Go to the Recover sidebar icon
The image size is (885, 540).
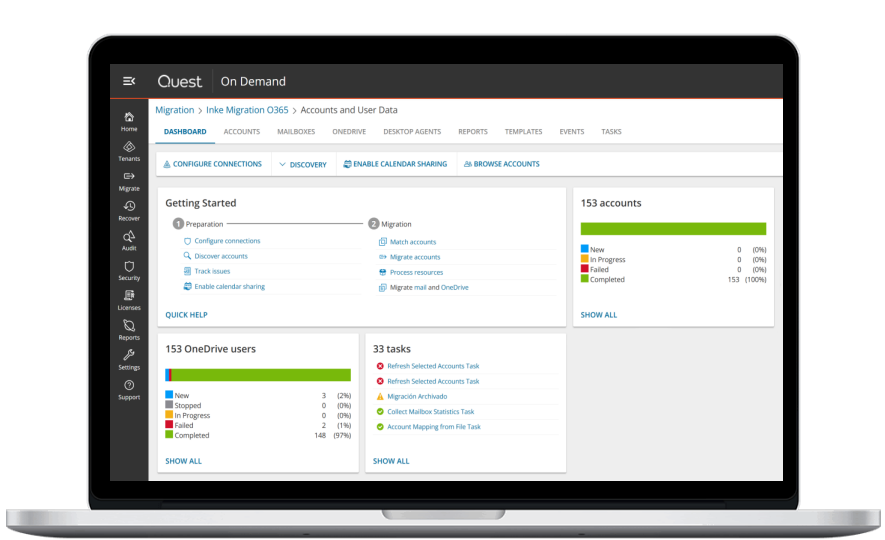[x=129, y=207]
